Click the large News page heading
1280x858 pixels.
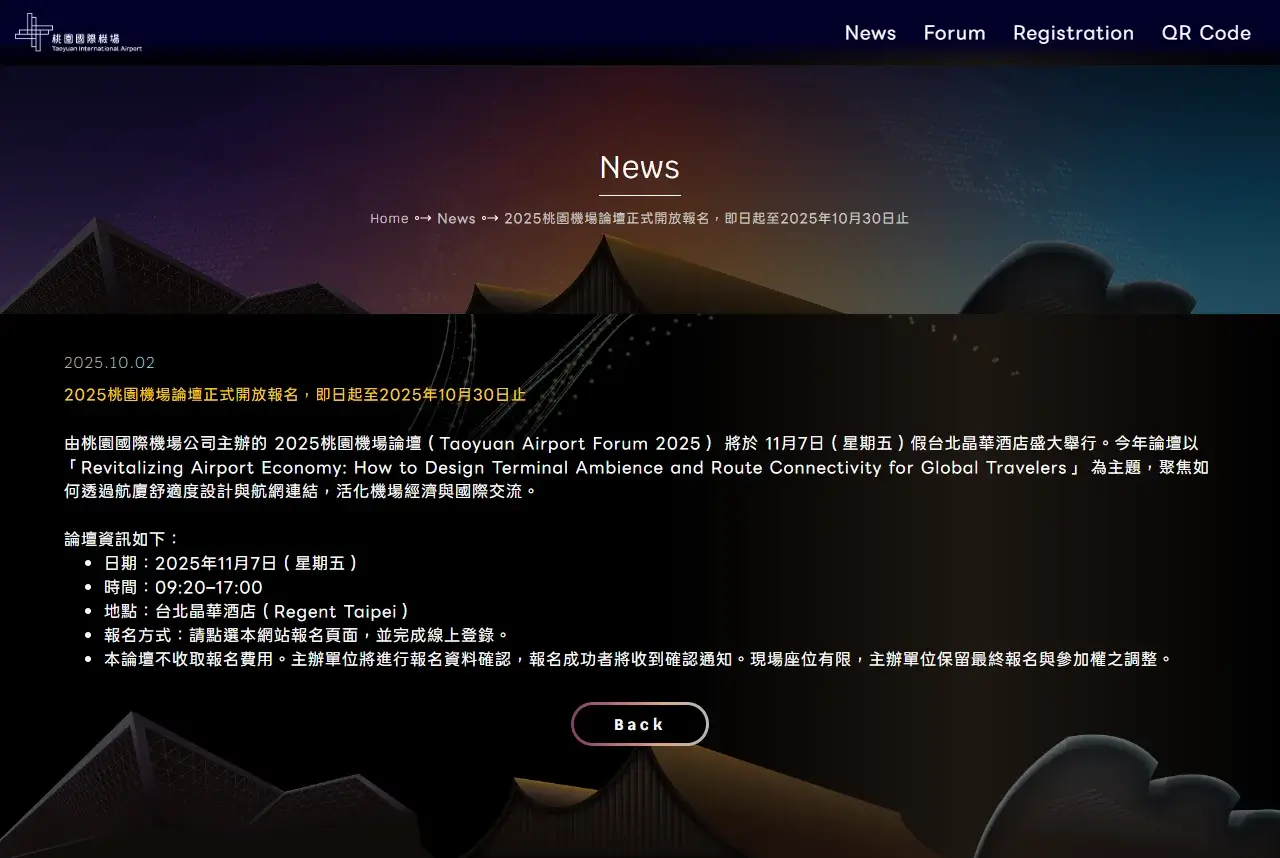[x=639, y=167]
